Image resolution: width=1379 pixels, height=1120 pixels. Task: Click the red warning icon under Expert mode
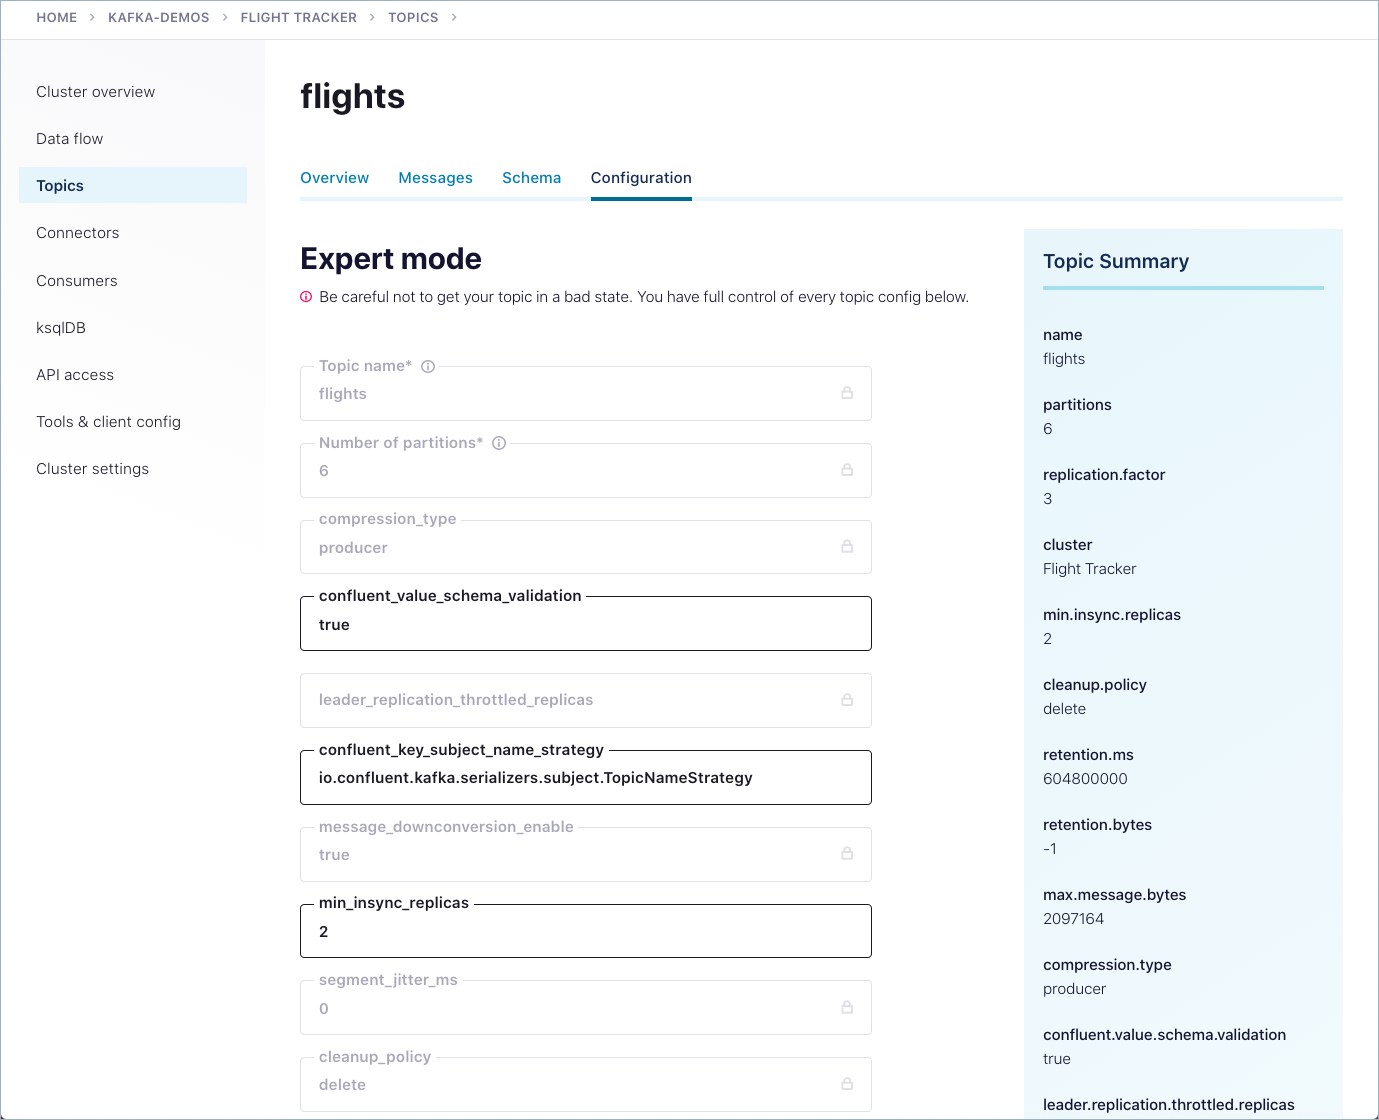coord(307,297)
